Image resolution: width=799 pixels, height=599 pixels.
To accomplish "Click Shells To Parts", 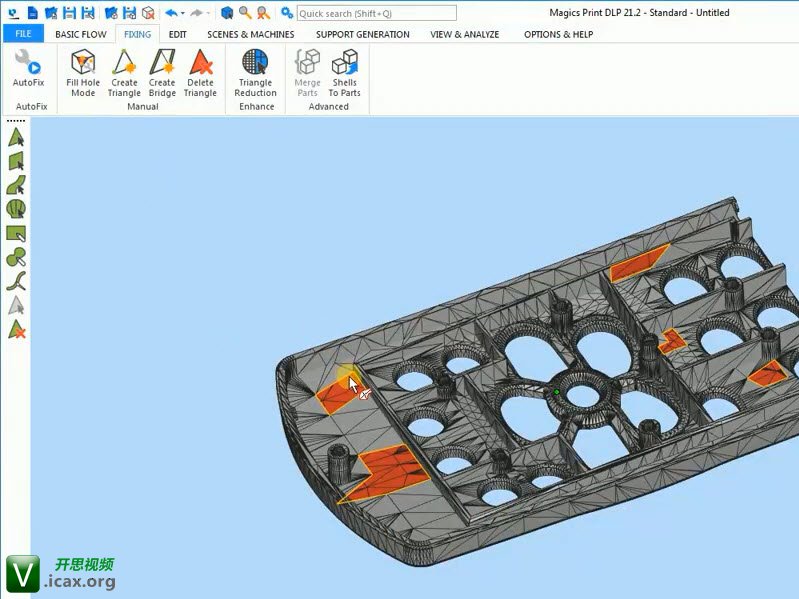I will tap(344, 73).
